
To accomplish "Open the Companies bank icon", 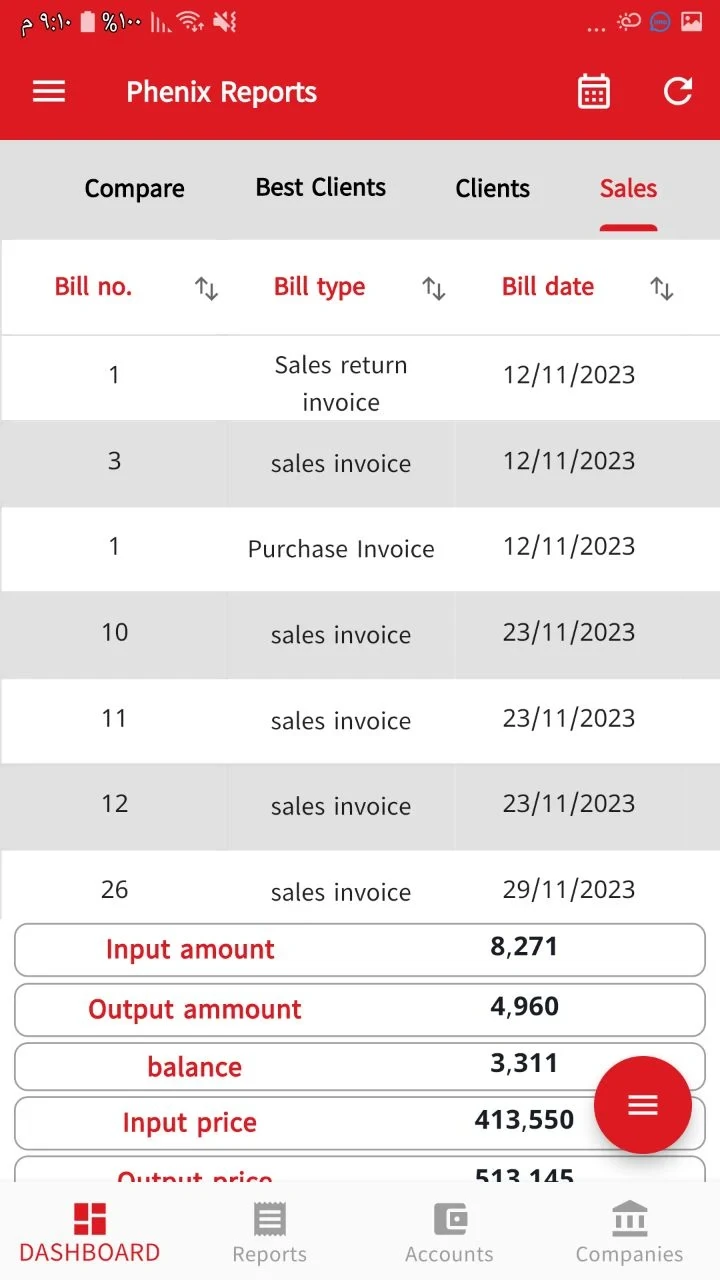I will (x=629, y=1219).
